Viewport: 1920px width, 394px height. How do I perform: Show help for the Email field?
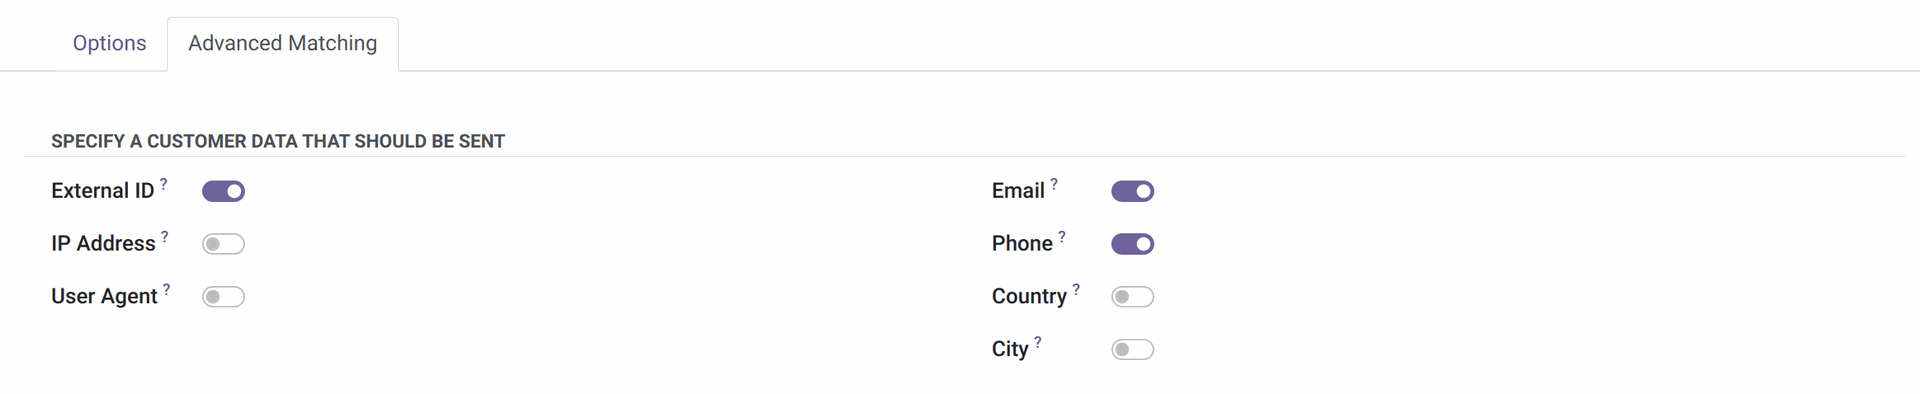click(x=1054, y=184)
